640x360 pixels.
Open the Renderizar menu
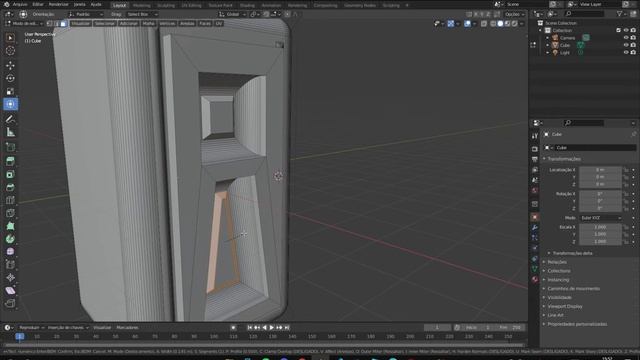click(59, 4)
